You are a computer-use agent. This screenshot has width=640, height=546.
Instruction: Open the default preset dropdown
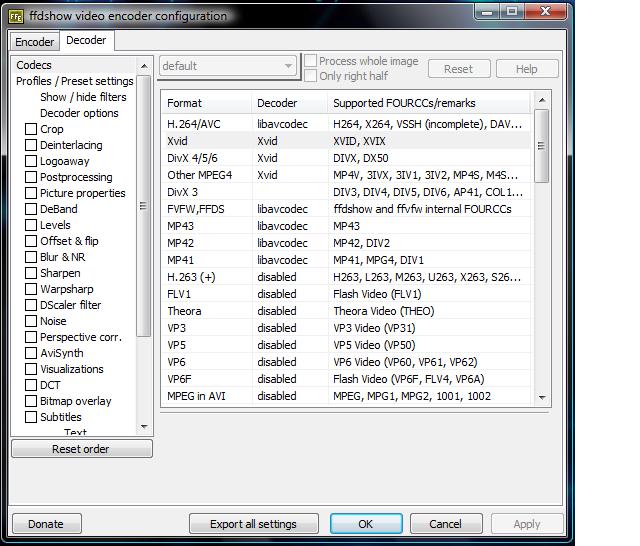click(x=228, y=66)
